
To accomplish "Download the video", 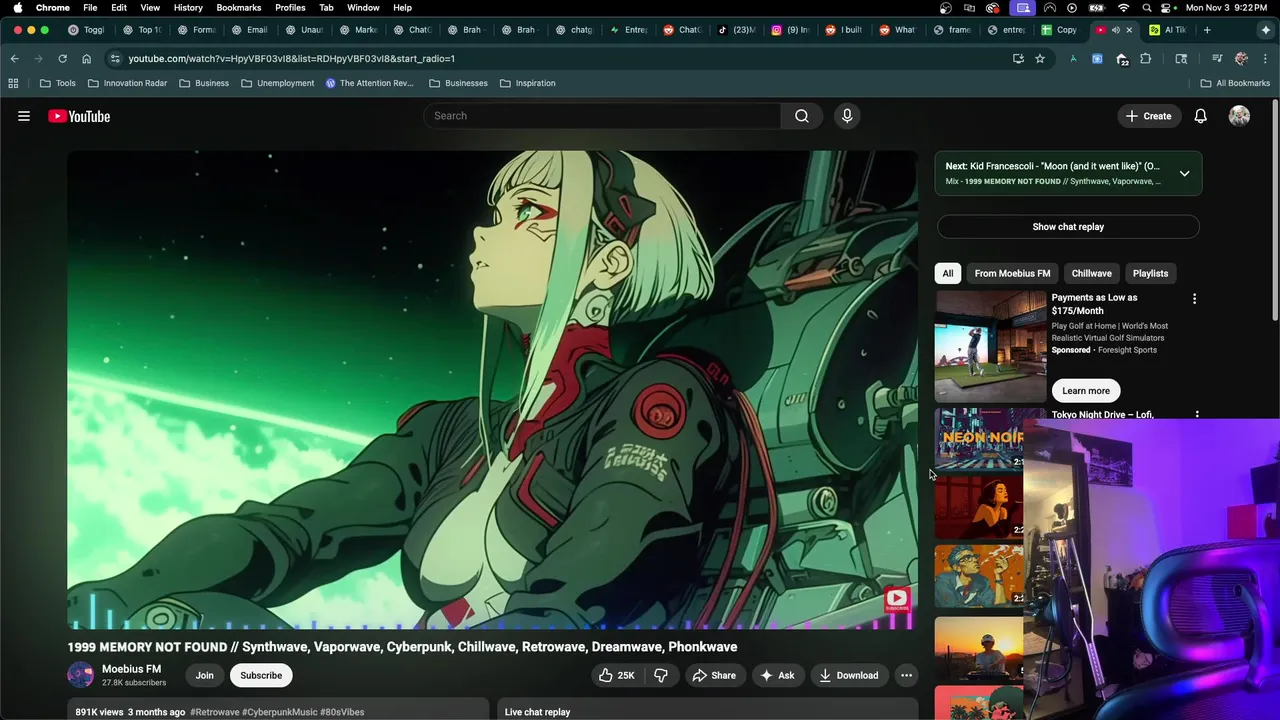I will pyautogui.click(x=848, y=675).
